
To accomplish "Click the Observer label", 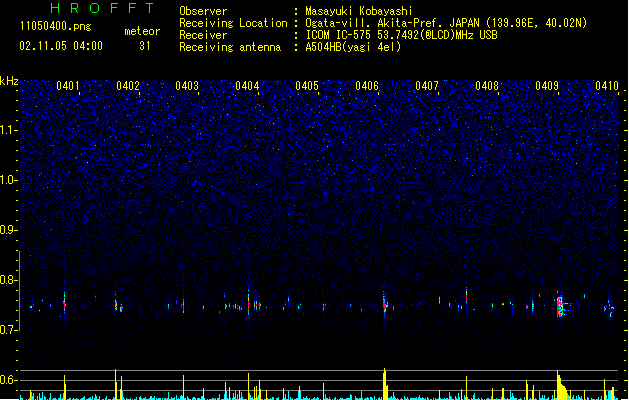I will [203, 11].
